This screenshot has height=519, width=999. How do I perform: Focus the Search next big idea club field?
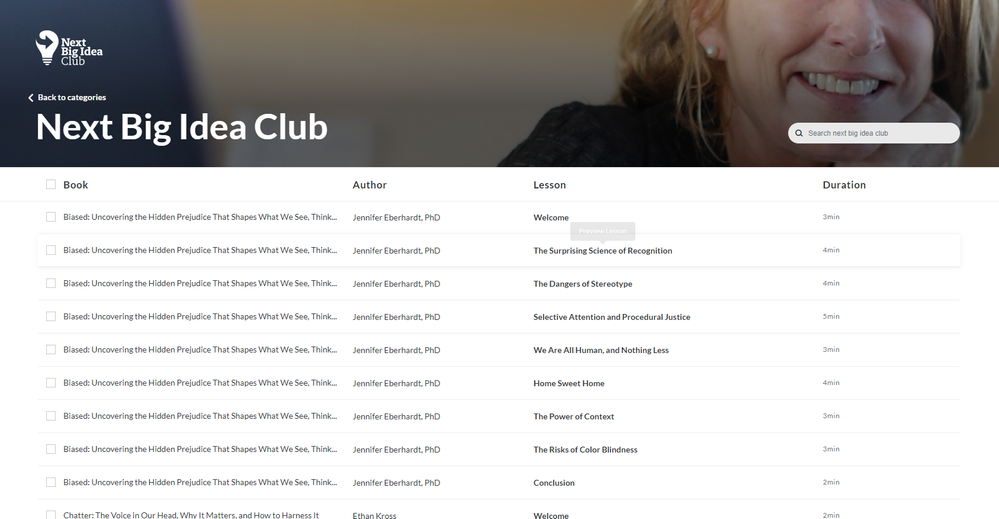click(873, 133)
